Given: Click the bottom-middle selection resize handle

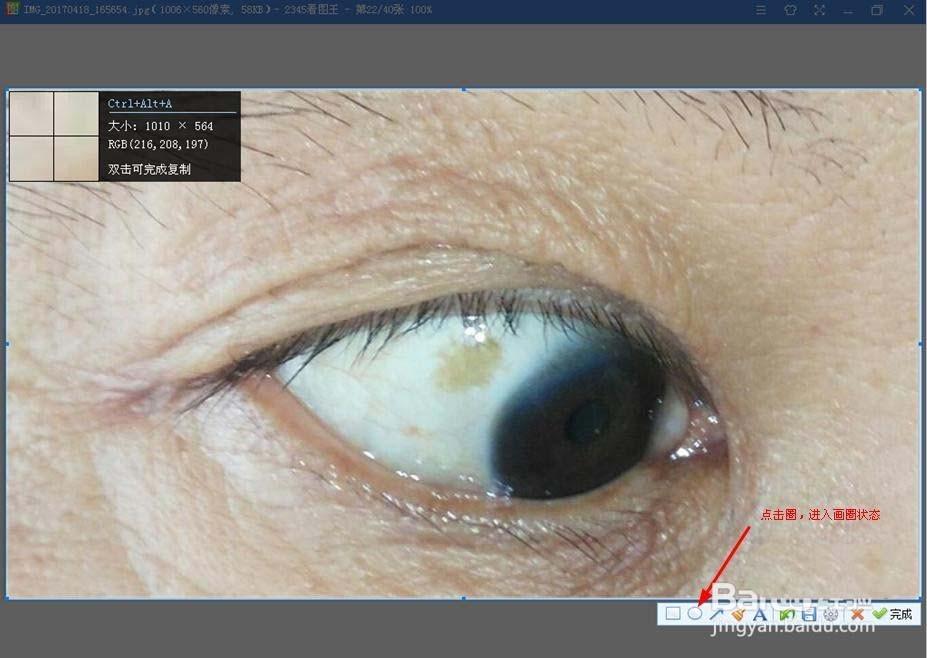Looking at the screenshot, I should (463, 598).
